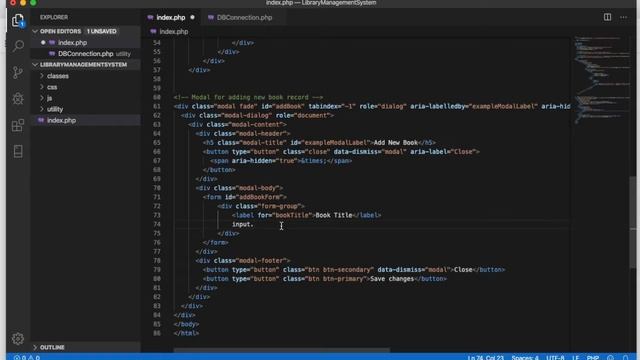
Task: Click index.php in the breadcrumb bar
Action: 173,31
